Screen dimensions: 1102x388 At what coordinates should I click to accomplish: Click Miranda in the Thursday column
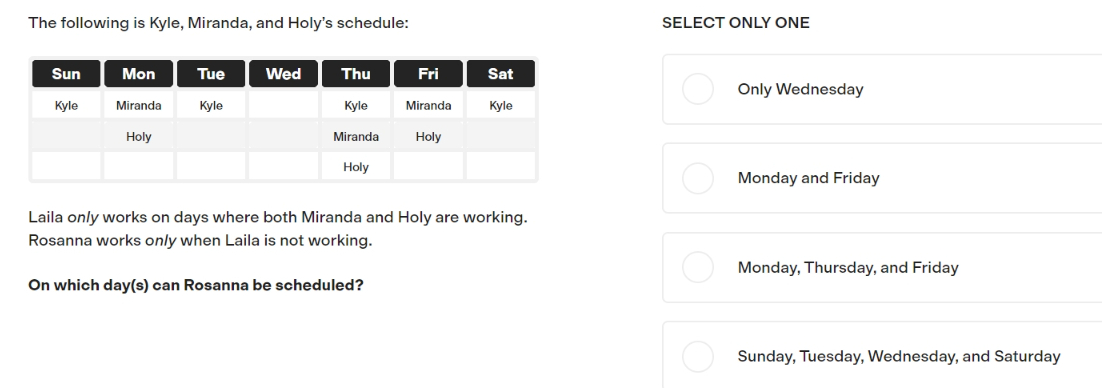pyautogui.click(x=356, y=136)
